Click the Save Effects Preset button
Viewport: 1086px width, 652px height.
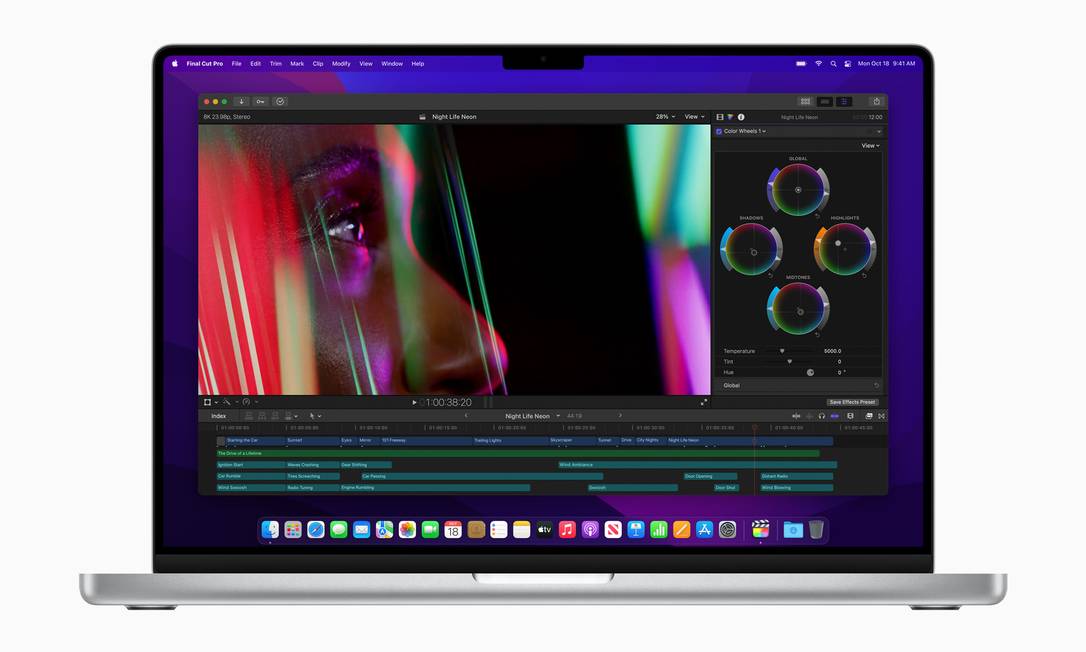click(x=853, y=402)
